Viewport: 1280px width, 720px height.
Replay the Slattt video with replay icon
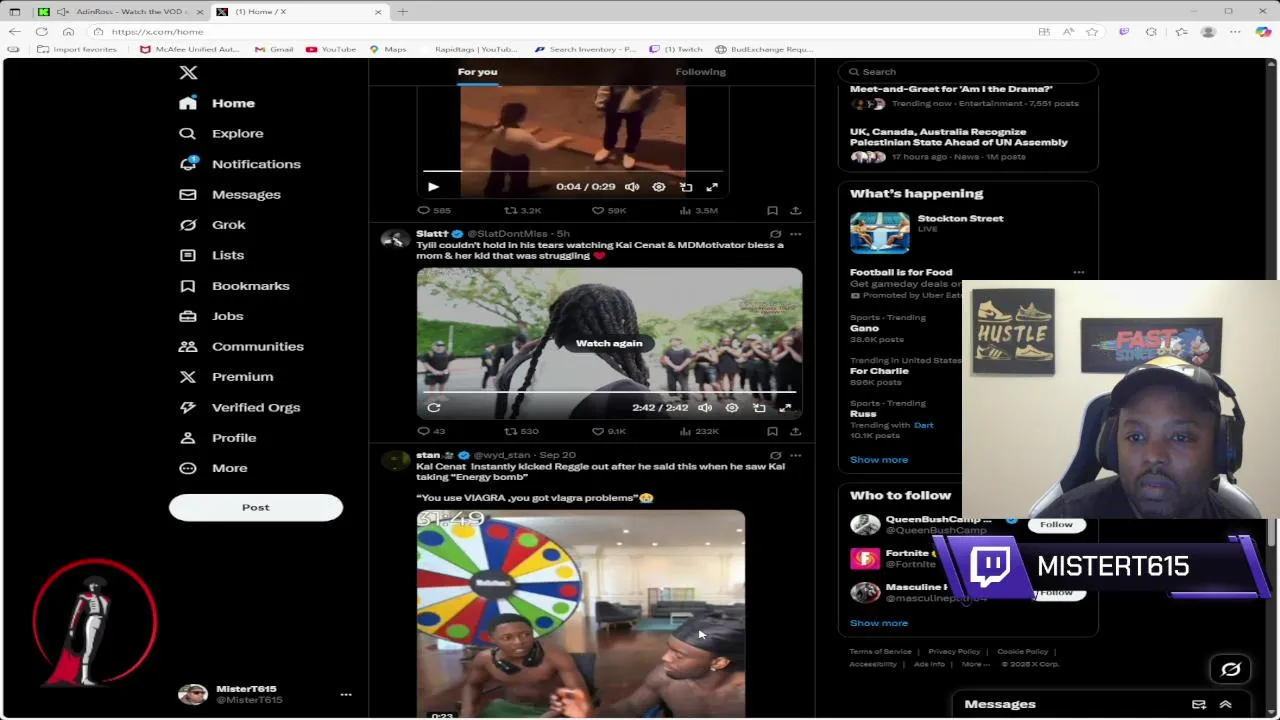434,407
